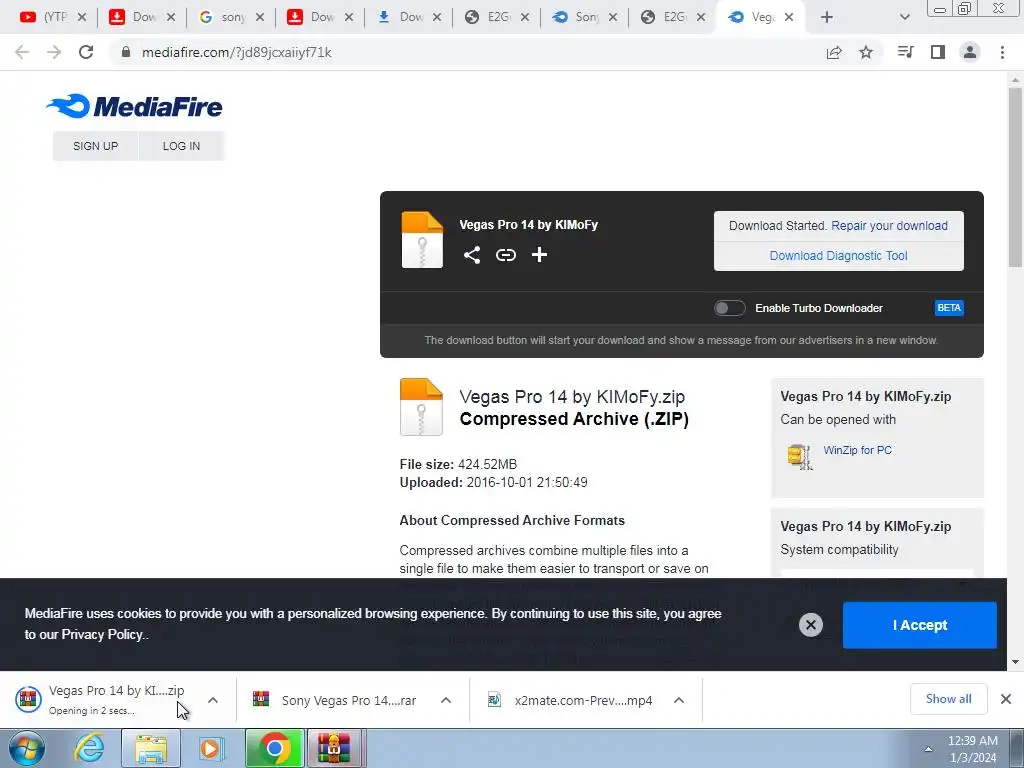This screenshot has height=768, width=1024.
Task: Click 'About Compressed Archive Formats' heading
Action: tap(512, 520)
